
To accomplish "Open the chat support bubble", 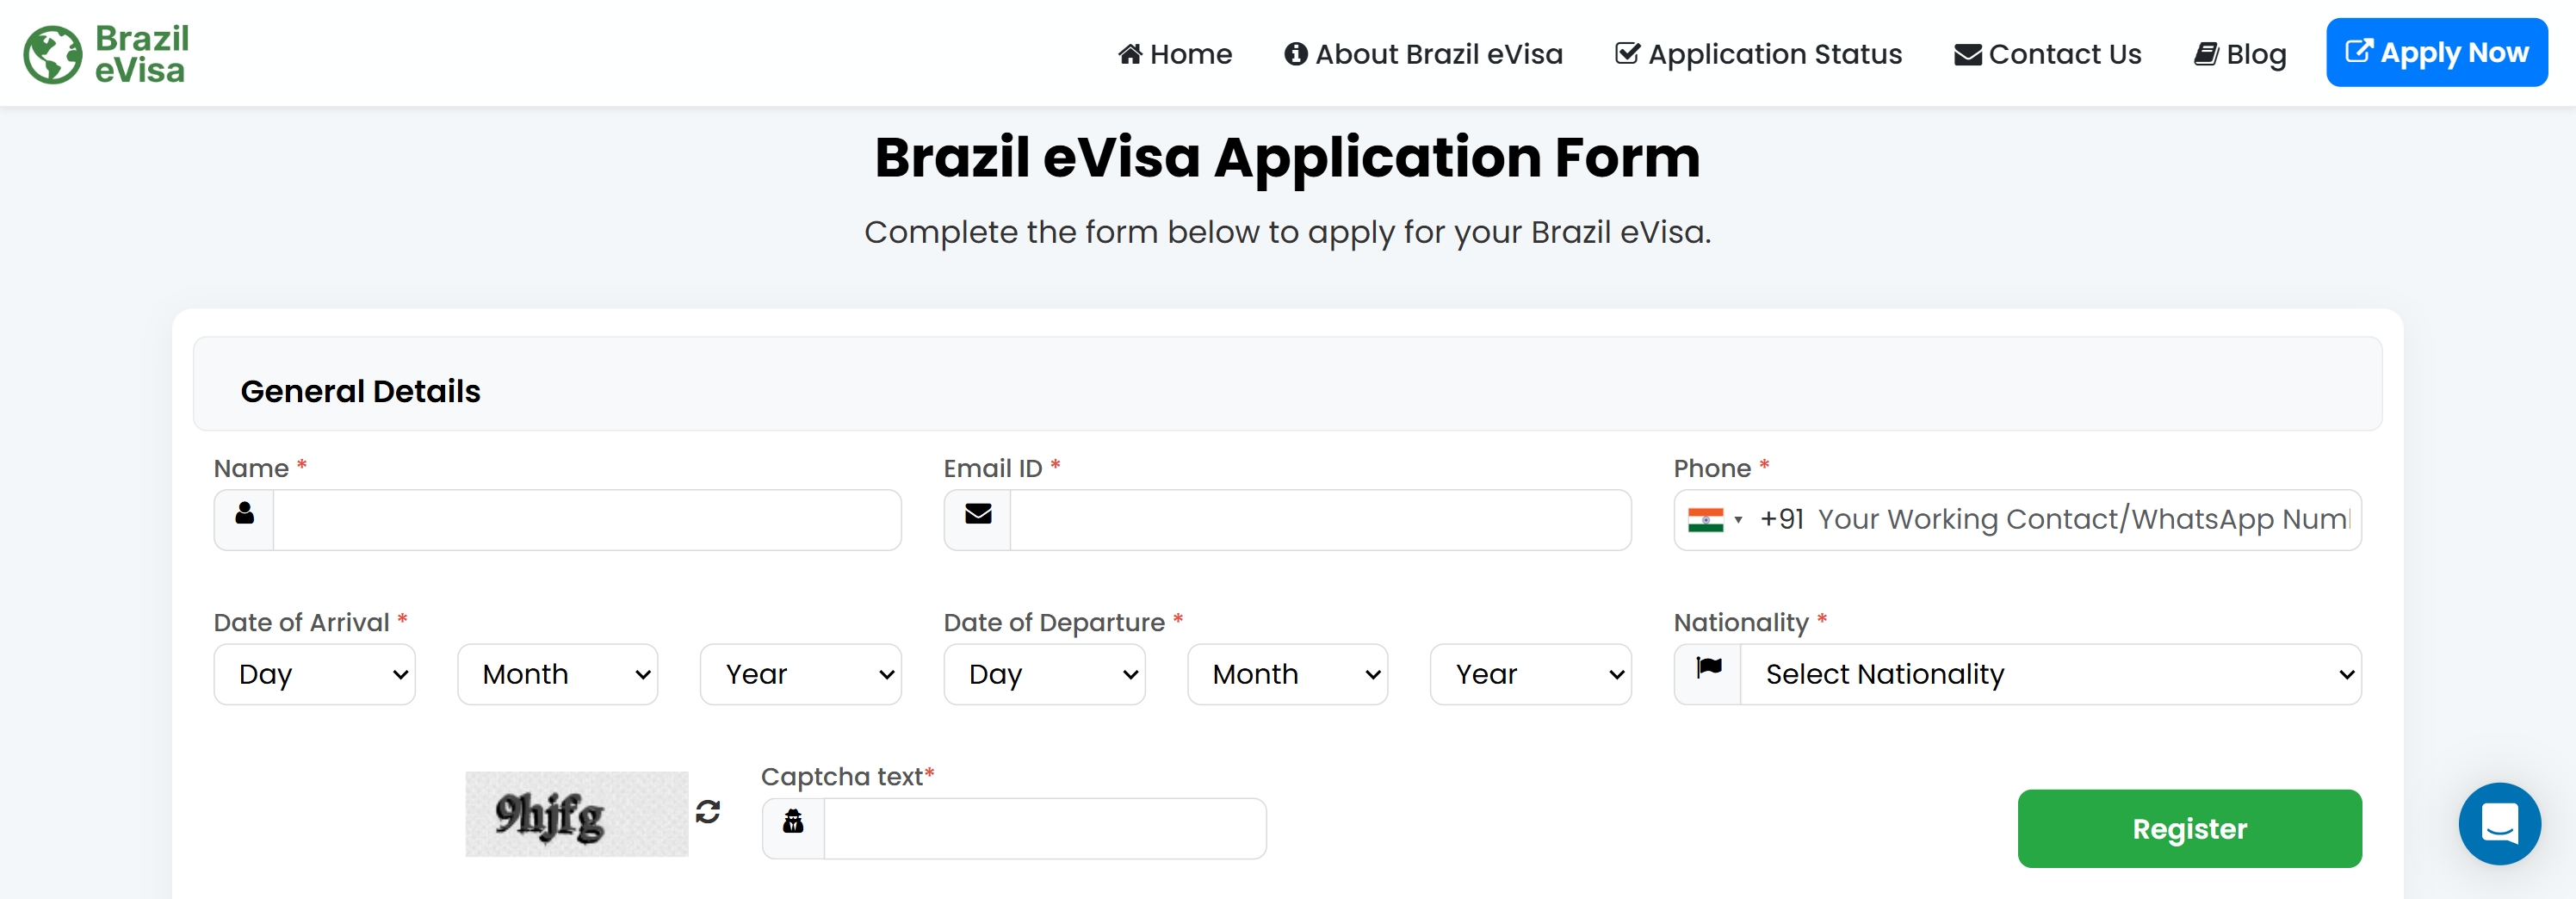I will pos(2498,823).
